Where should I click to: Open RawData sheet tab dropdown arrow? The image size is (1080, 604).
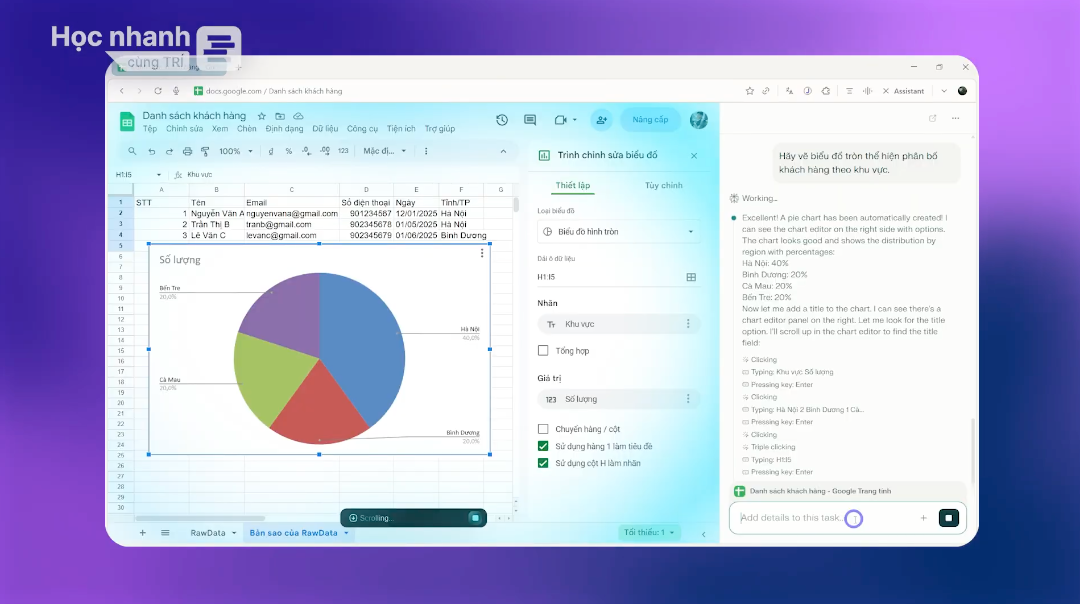[234, 533]
